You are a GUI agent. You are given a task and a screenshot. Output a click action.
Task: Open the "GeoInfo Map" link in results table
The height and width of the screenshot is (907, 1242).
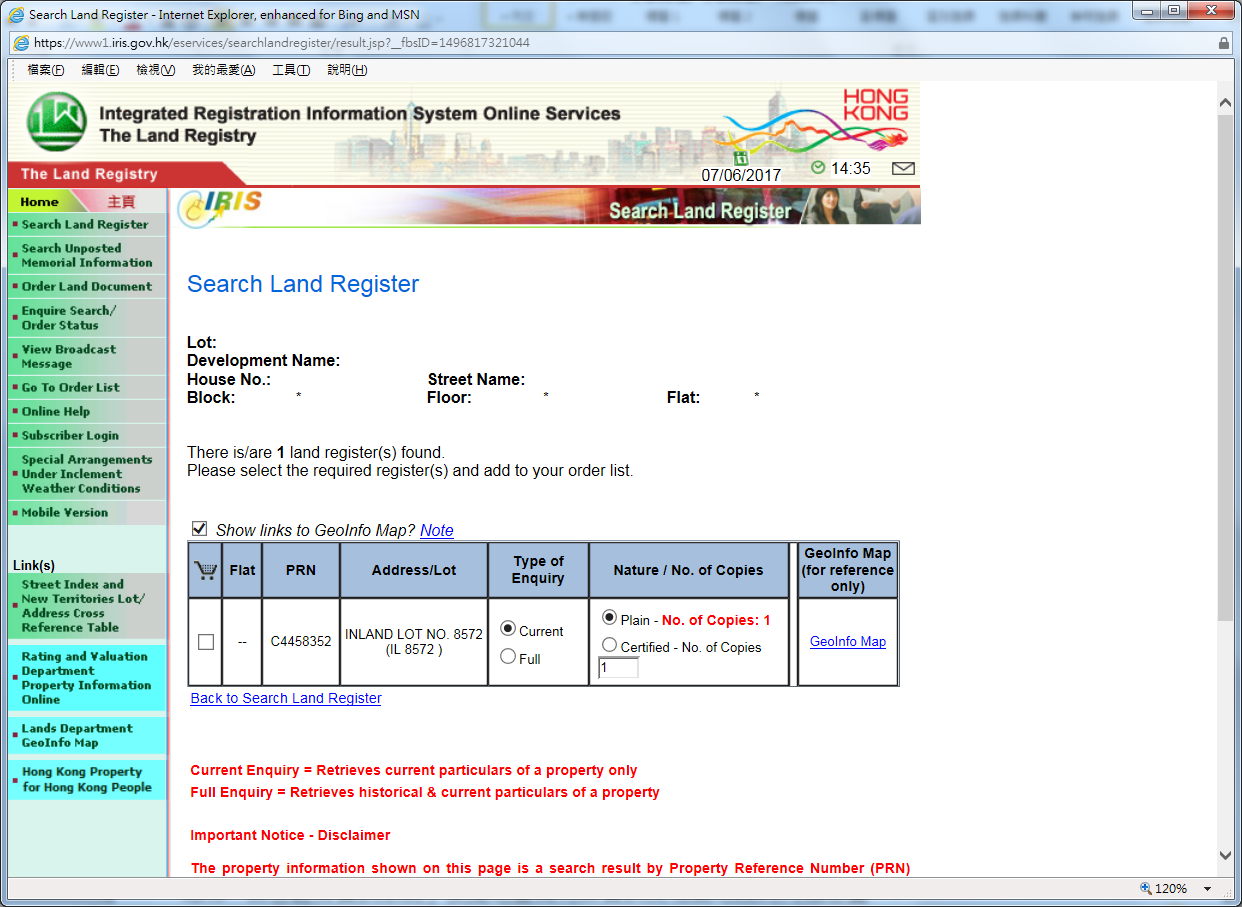point(847,641)
